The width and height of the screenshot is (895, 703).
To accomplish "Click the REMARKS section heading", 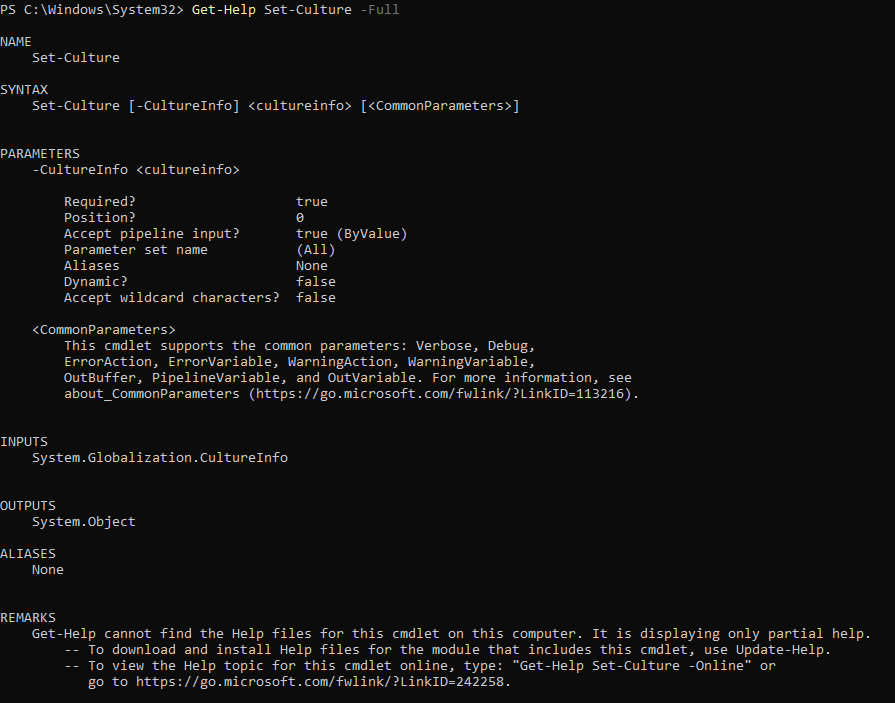I will tap(28, 617).
